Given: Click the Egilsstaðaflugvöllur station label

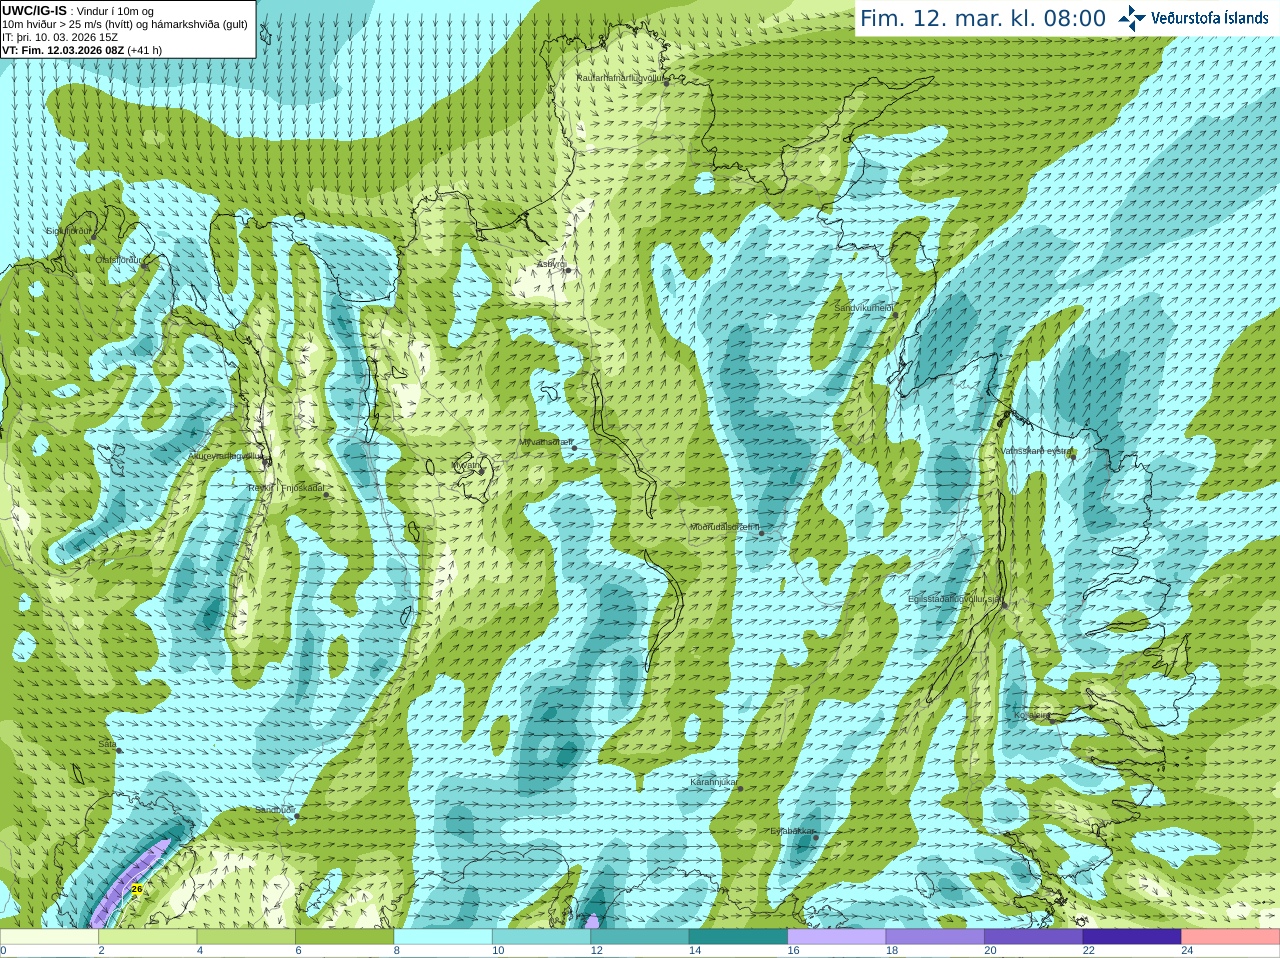Looking at the screenshot, I should click(954, 599).
